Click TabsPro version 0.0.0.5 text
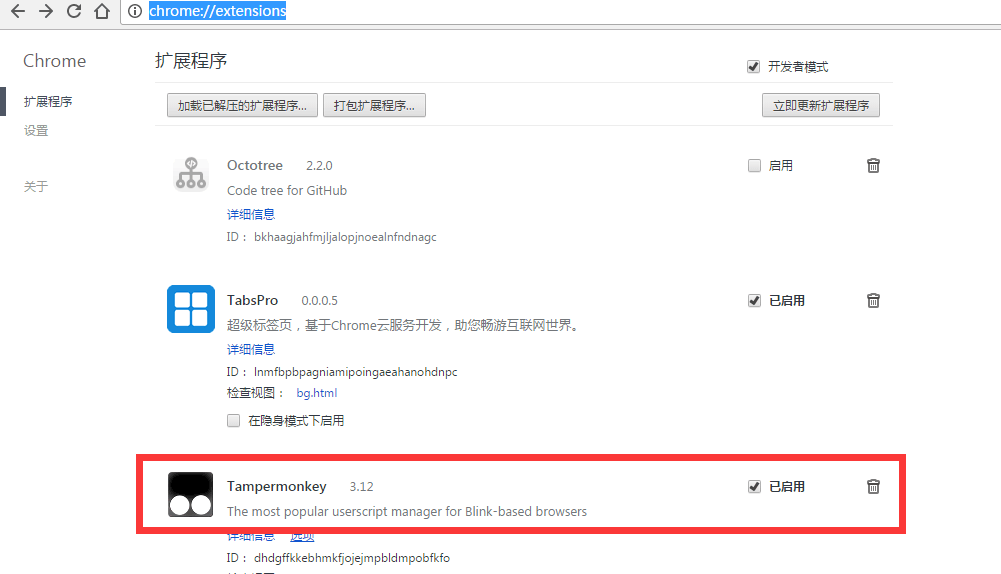 point(319,300)
